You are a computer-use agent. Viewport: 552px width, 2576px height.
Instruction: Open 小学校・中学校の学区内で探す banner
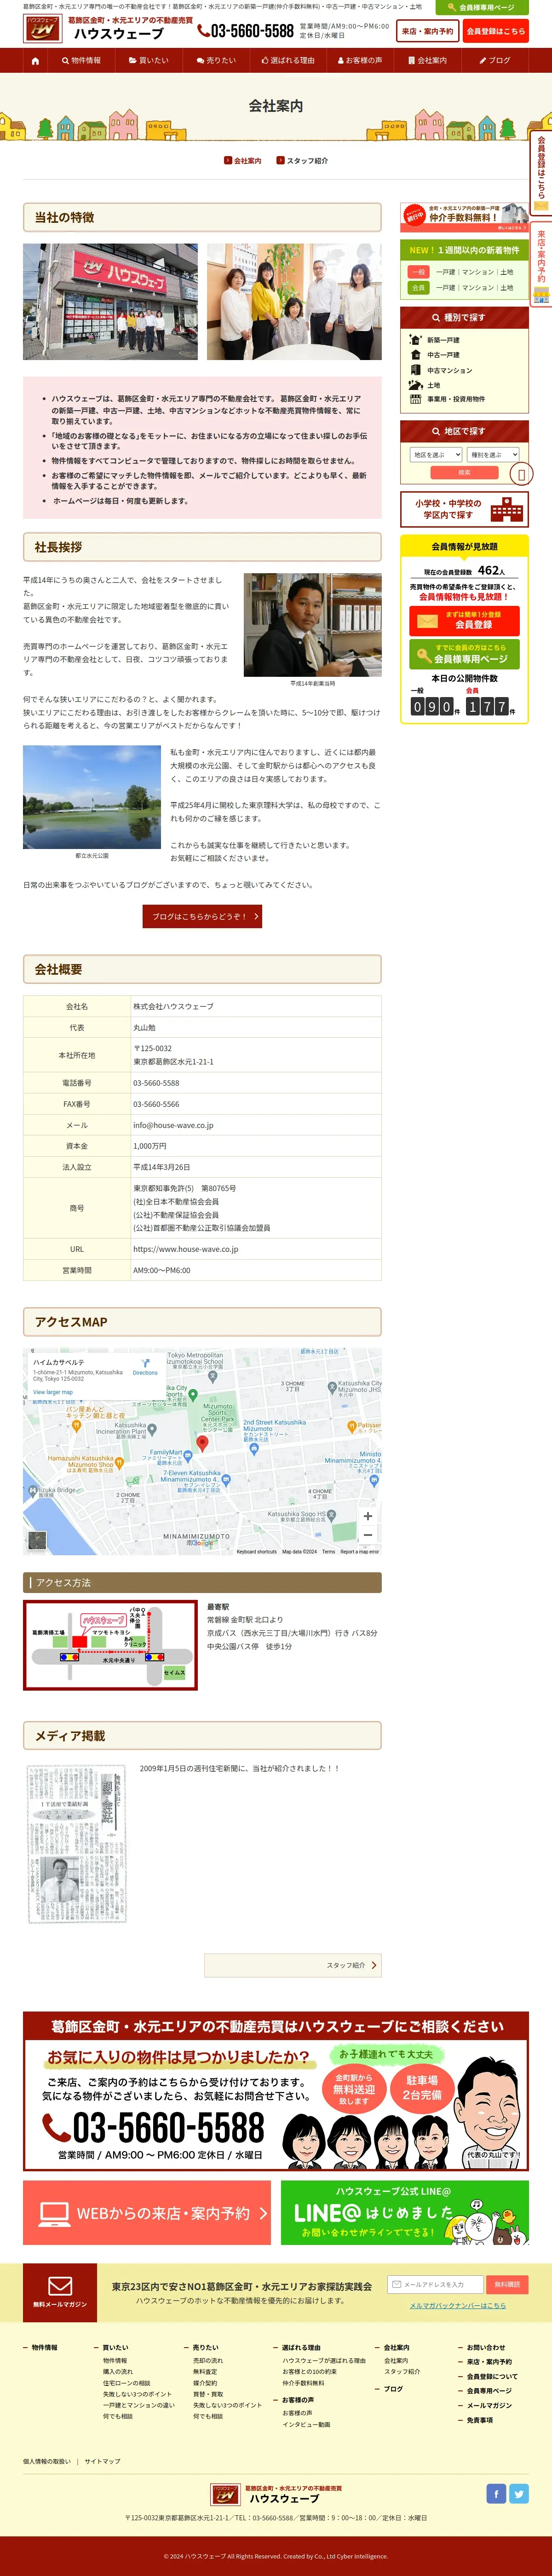[x=464, y=509]
